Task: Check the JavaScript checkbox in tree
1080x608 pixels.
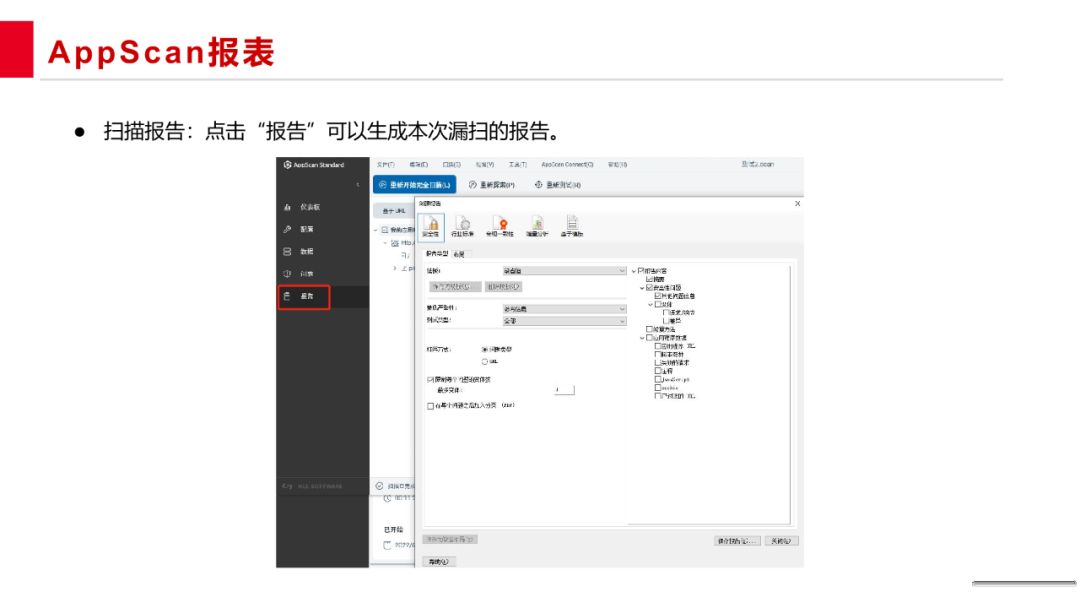Action: [658, 379]
